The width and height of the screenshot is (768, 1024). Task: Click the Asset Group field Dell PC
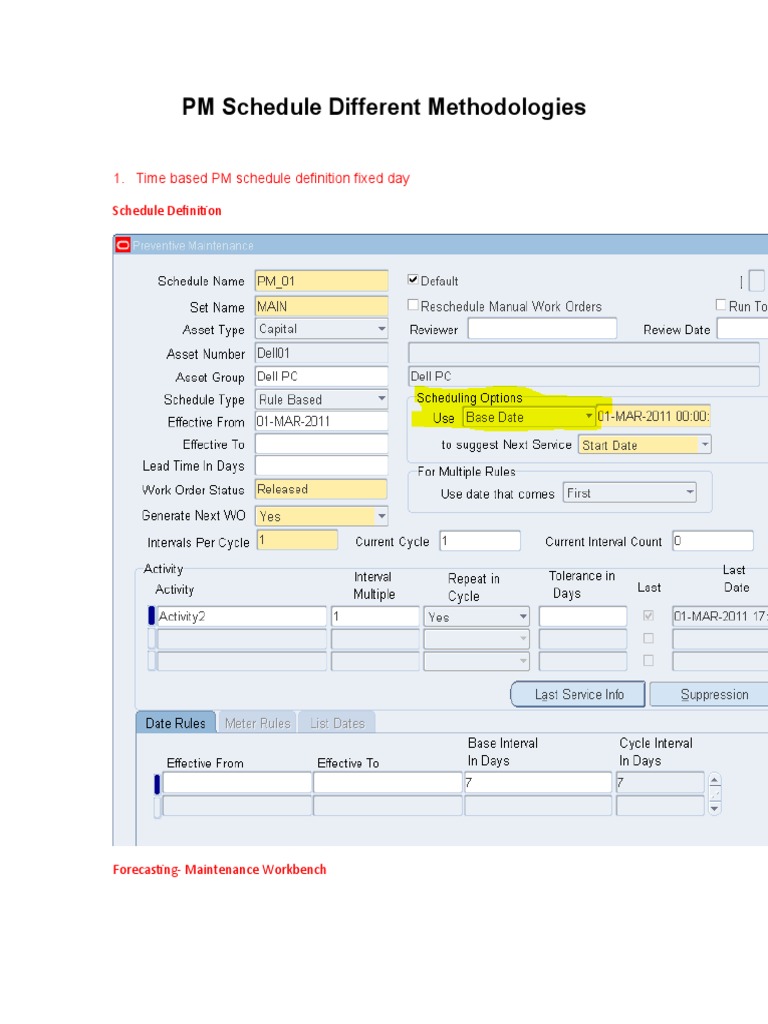[x=321, y=376]
